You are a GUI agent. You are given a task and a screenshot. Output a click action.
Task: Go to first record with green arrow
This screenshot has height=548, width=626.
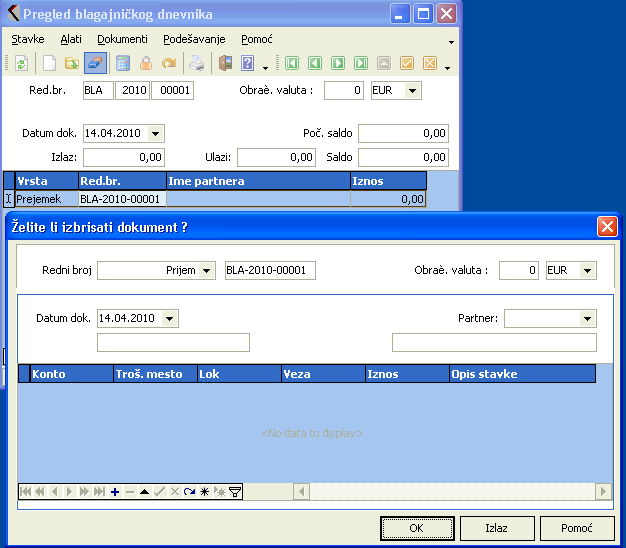coord(292,64)
